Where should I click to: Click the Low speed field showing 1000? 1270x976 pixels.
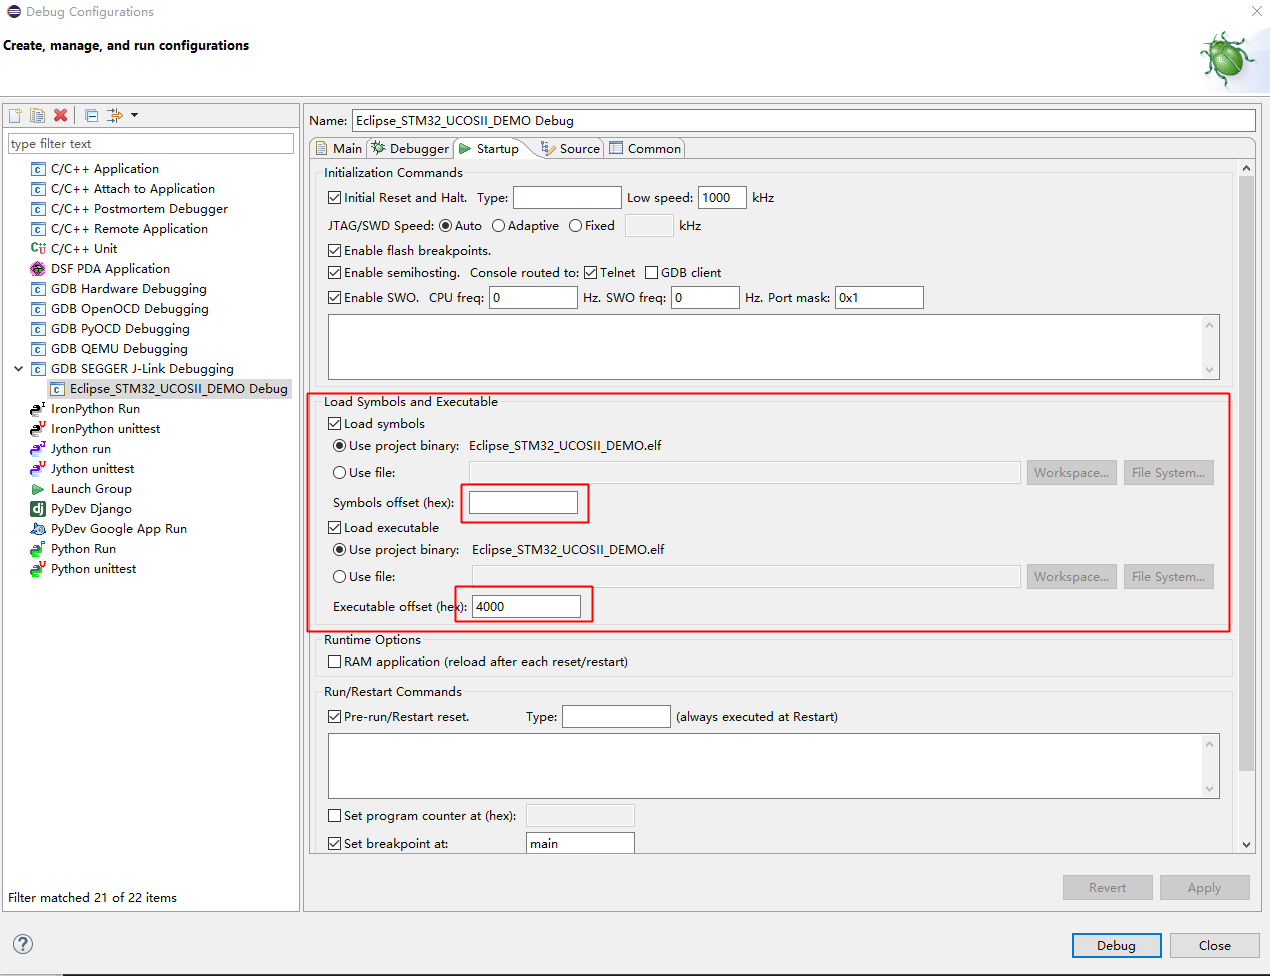tap(722, 198)
